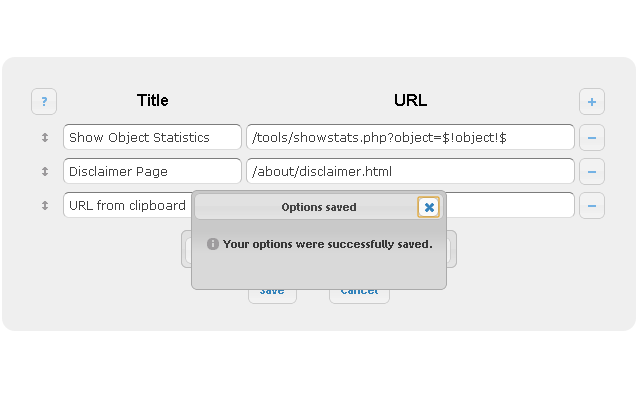Remove the Disclaimer Page row

592,172
